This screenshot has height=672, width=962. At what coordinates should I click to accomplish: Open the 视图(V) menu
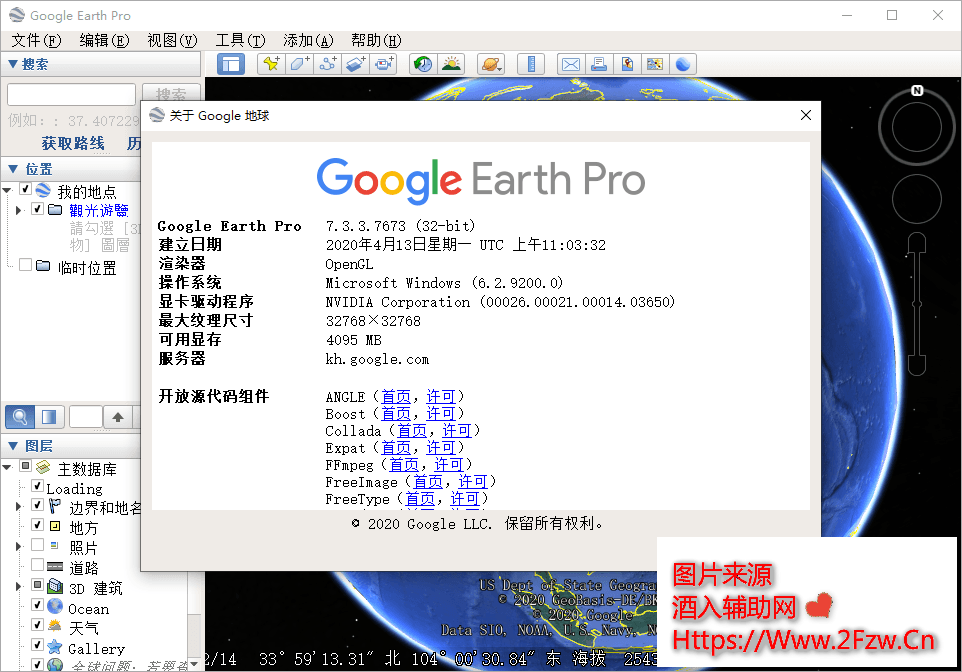[172, 41]
